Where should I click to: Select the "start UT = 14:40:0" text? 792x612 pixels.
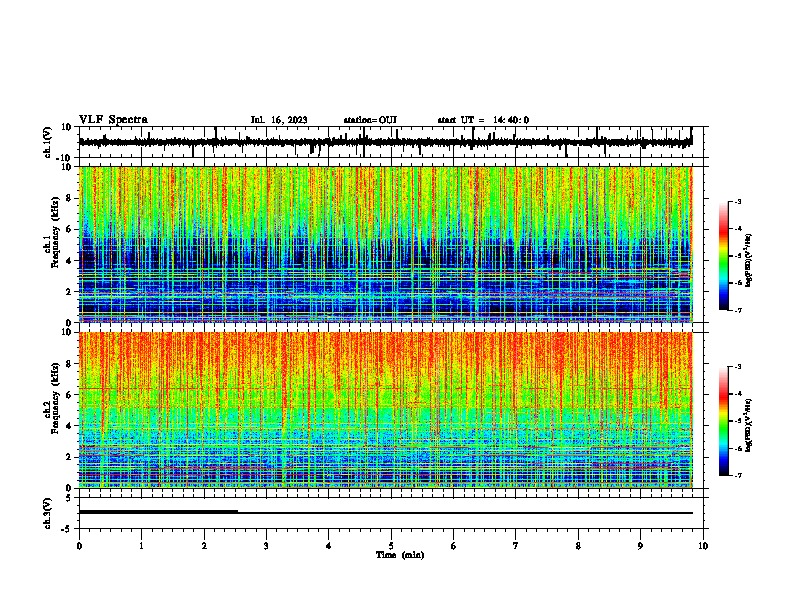click(483, 120)
